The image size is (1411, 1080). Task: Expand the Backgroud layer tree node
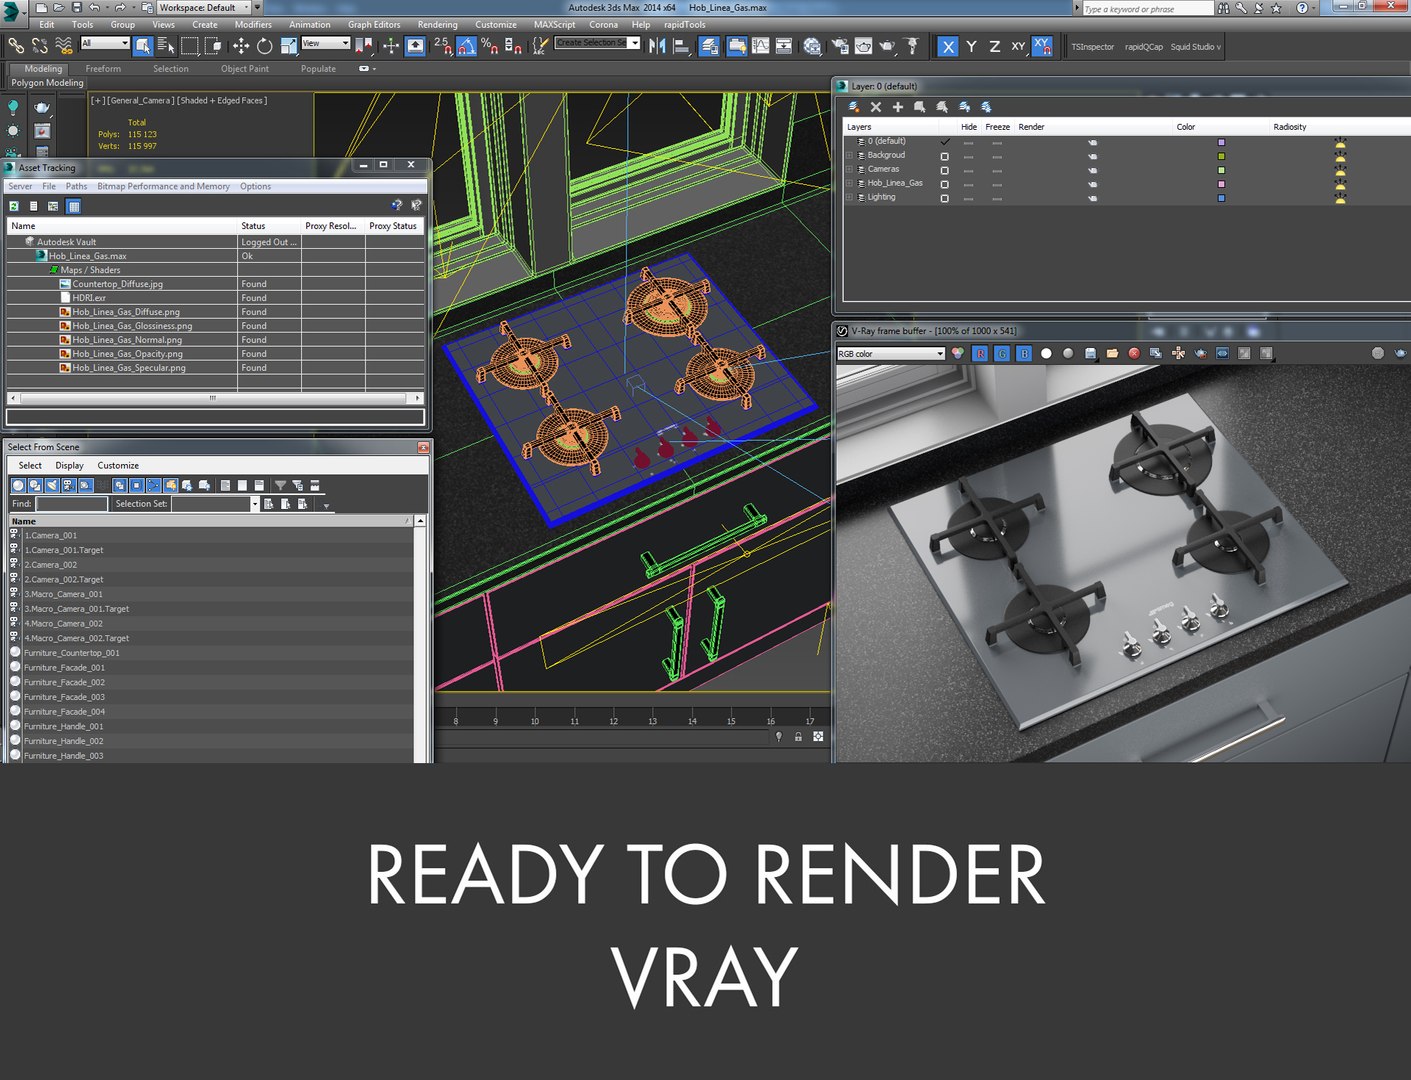pyautogui.click(x=850, y=156)
